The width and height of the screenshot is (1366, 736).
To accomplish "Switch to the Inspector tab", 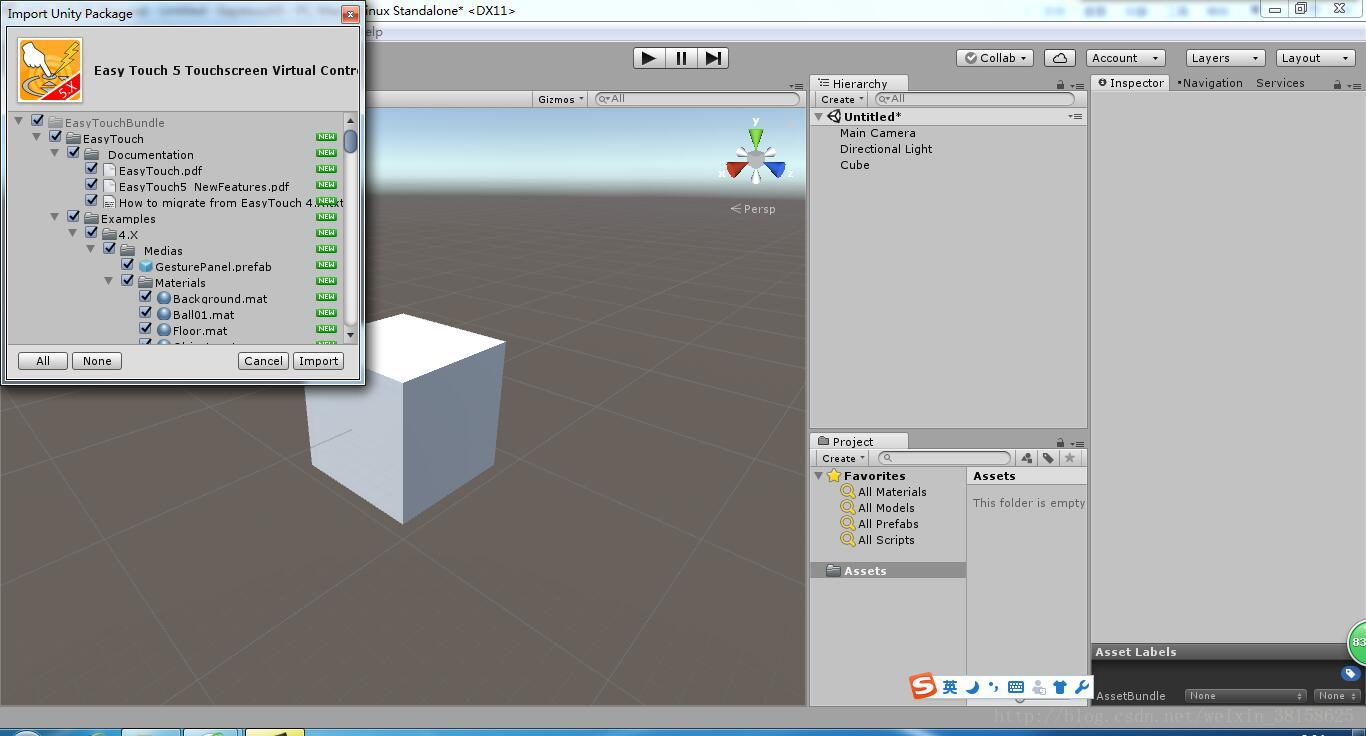I will pyautogui.click(x=1131, y=83).
